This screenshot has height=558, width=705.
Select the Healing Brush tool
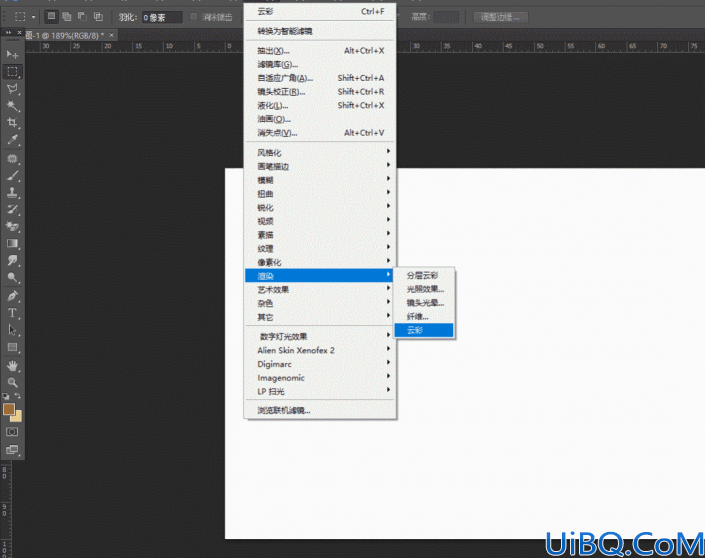pyautogui.click(x=12, y=159)
